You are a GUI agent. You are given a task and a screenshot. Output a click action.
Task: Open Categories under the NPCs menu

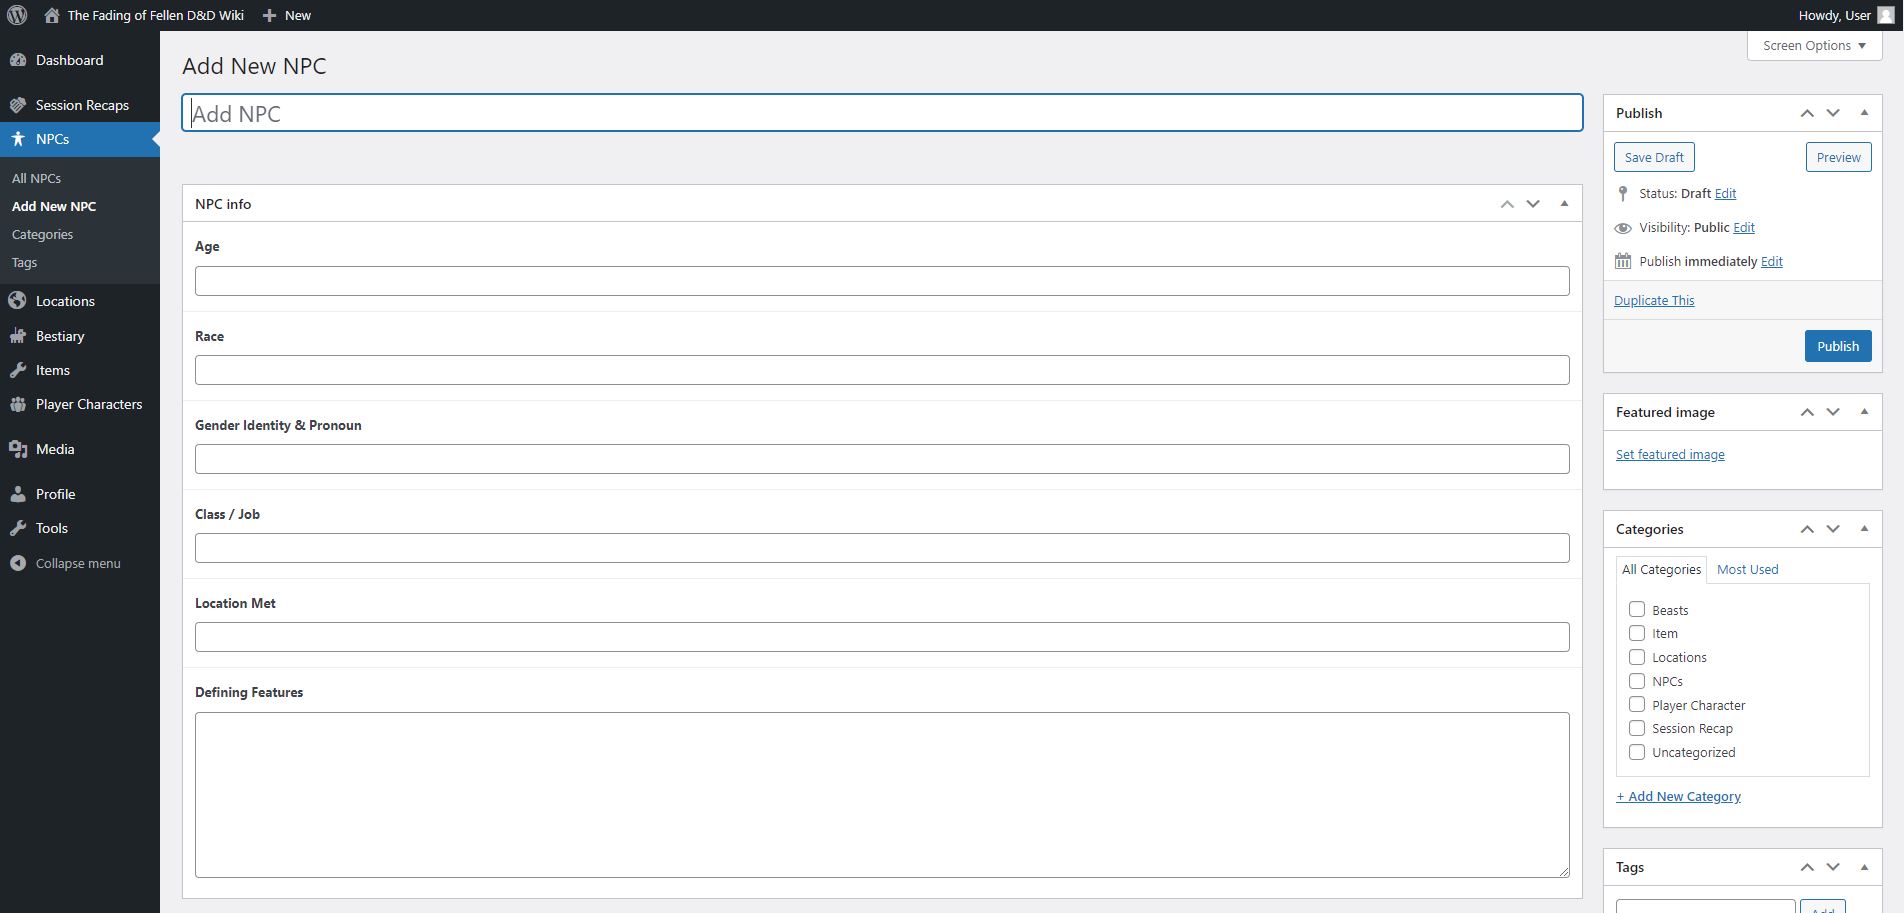42,234
